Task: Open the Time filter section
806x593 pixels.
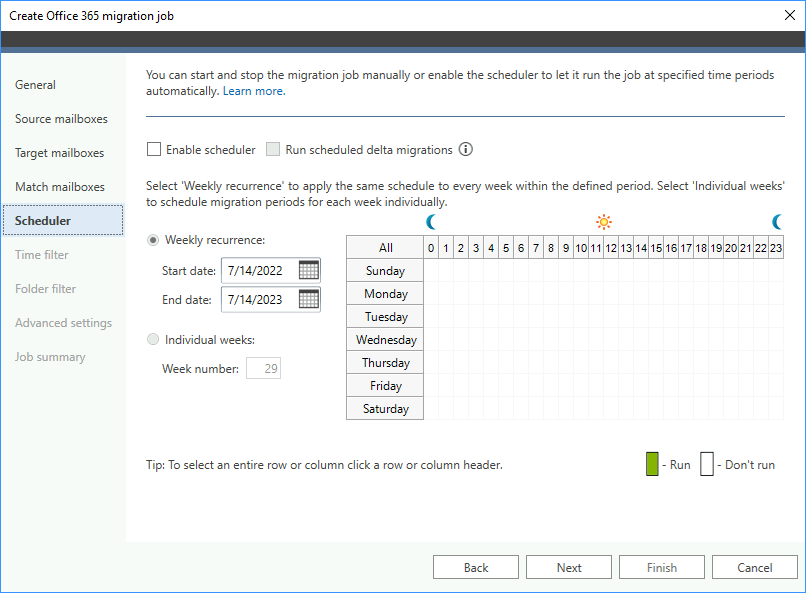Action: 42,254
